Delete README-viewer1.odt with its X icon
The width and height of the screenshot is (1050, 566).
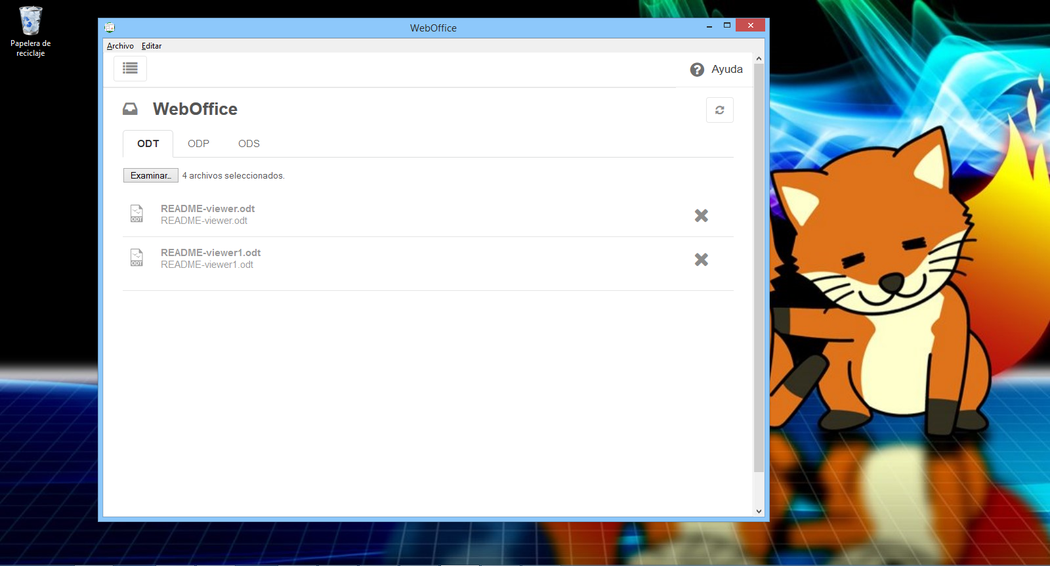point(701,259)
